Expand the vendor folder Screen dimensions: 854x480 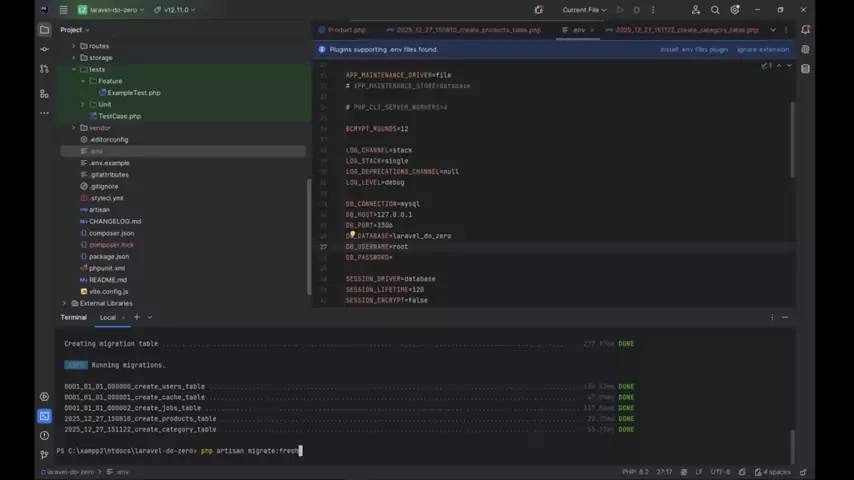74,128
